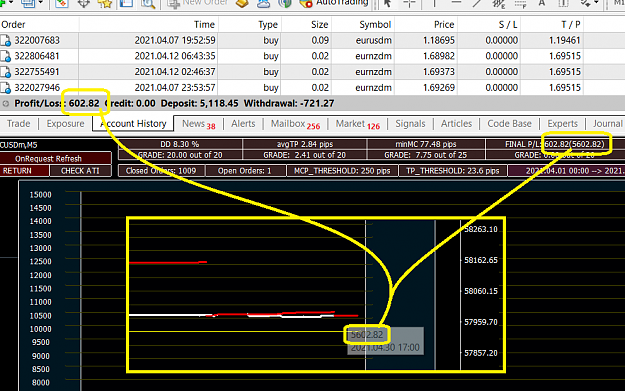Toggle the Terminal panel icon
The image size is (625, 391).
pyautogui.click(x=126, y=3)
